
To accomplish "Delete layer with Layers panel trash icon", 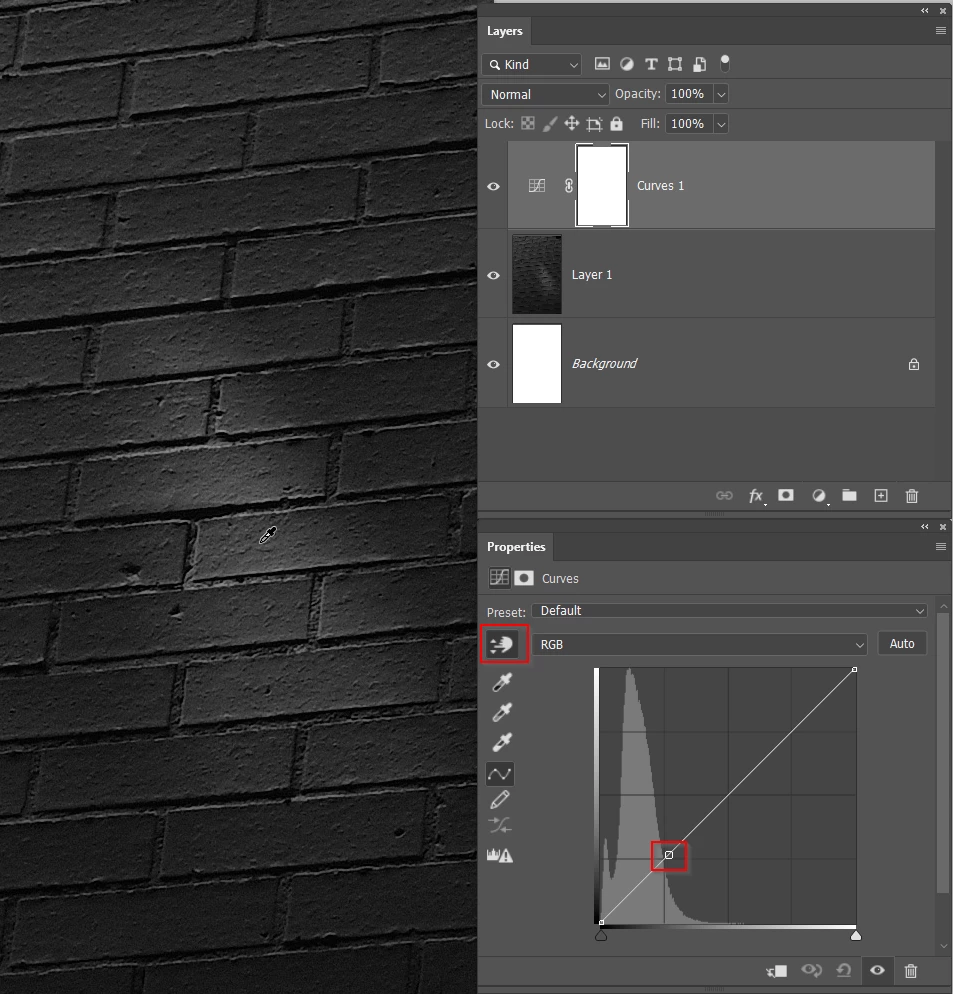I will coord(912,496).
